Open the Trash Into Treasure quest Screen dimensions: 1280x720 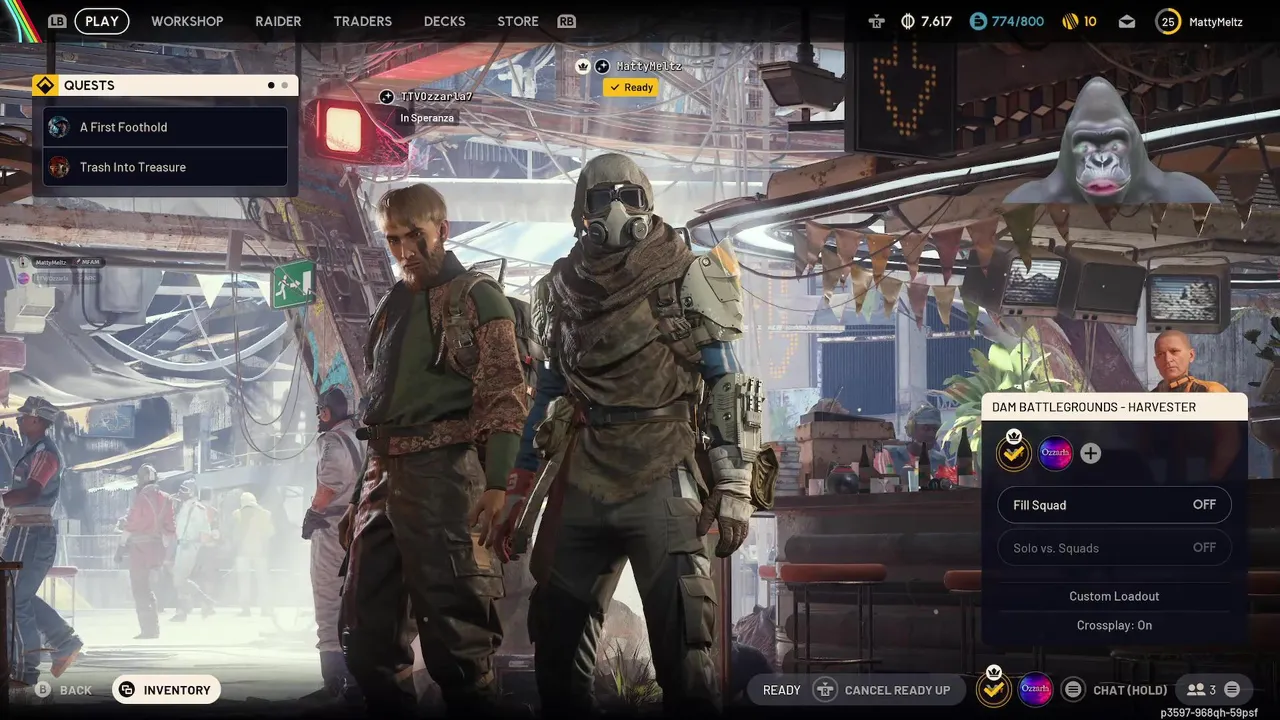(x=166, y=167)
